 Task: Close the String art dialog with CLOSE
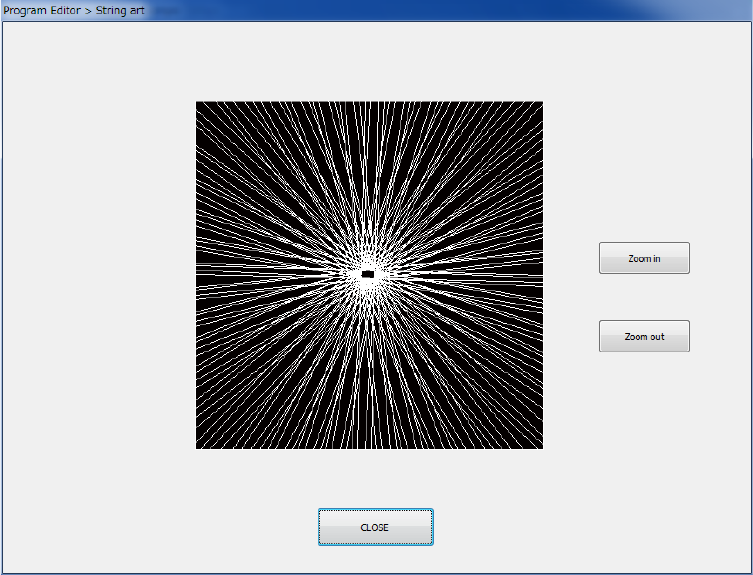(x=375, y=527)
